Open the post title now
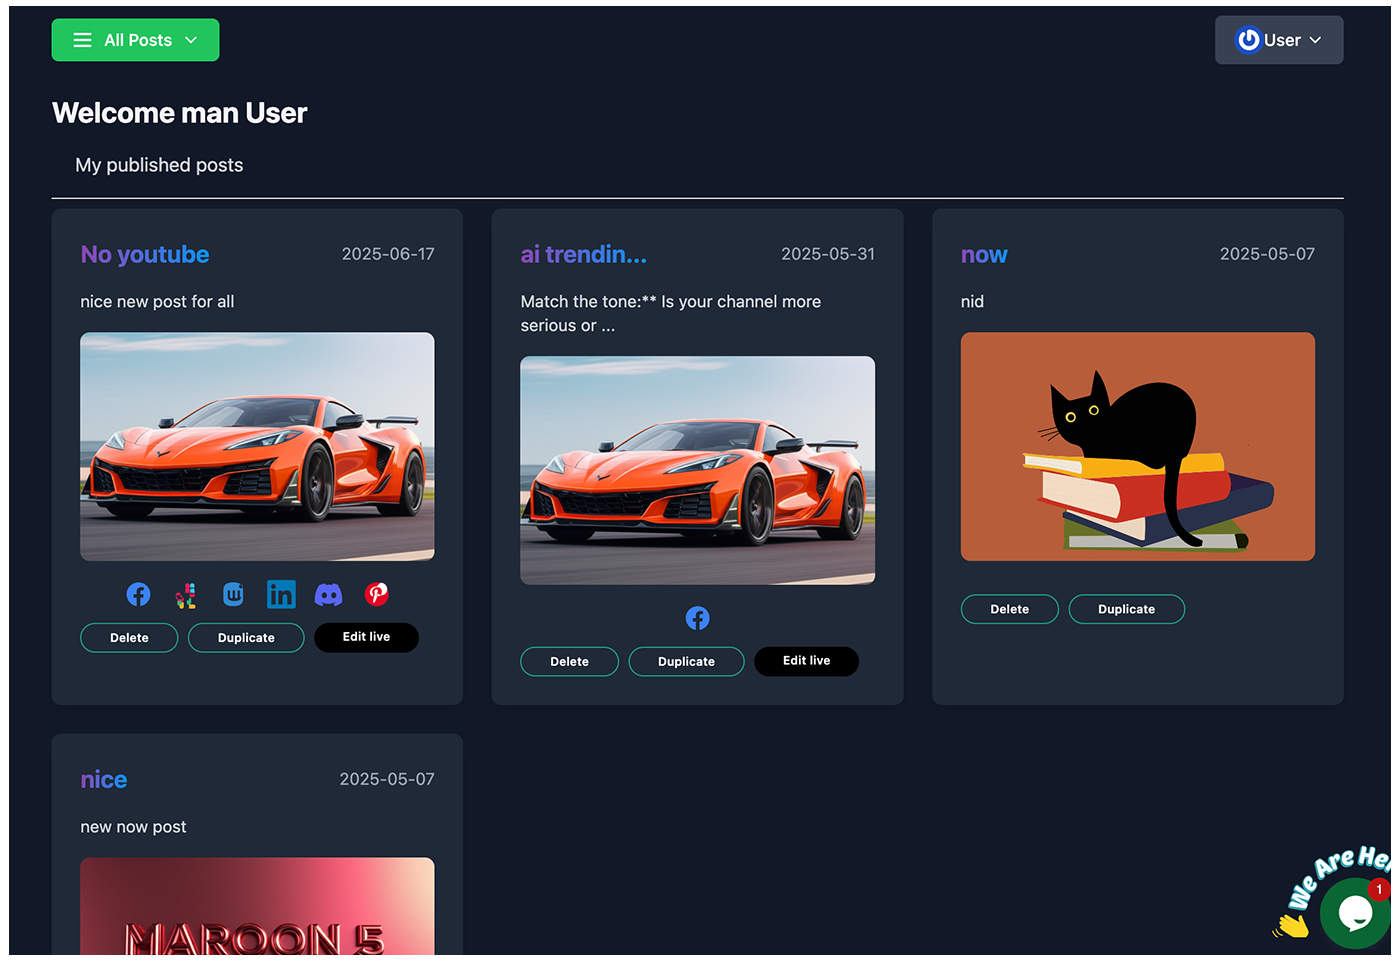The width and height of the screenshot is (1397, 970). pos(984,255)
